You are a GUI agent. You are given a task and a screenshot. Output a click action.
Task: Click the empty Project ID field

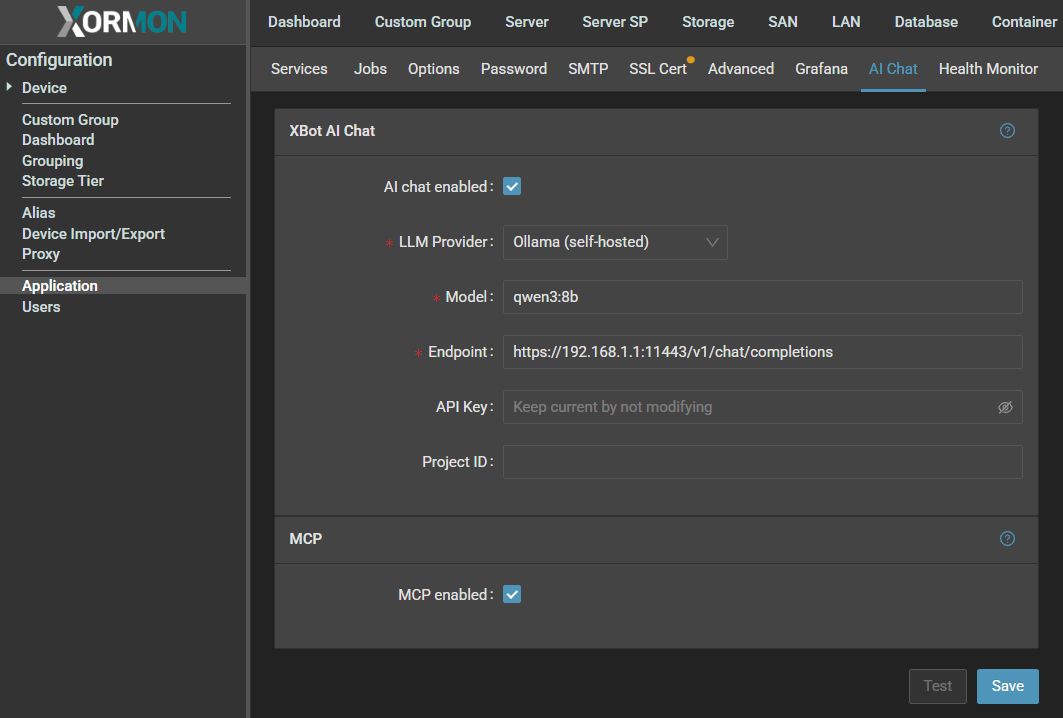[761, 462]
